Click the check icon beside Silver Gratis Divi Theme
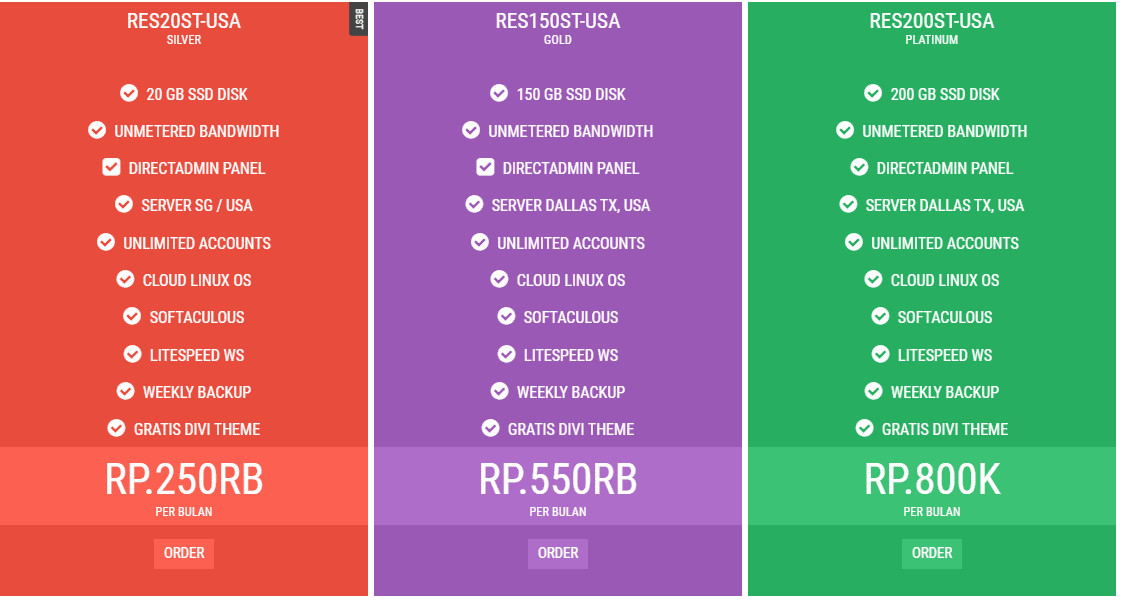 click(116, 428)
